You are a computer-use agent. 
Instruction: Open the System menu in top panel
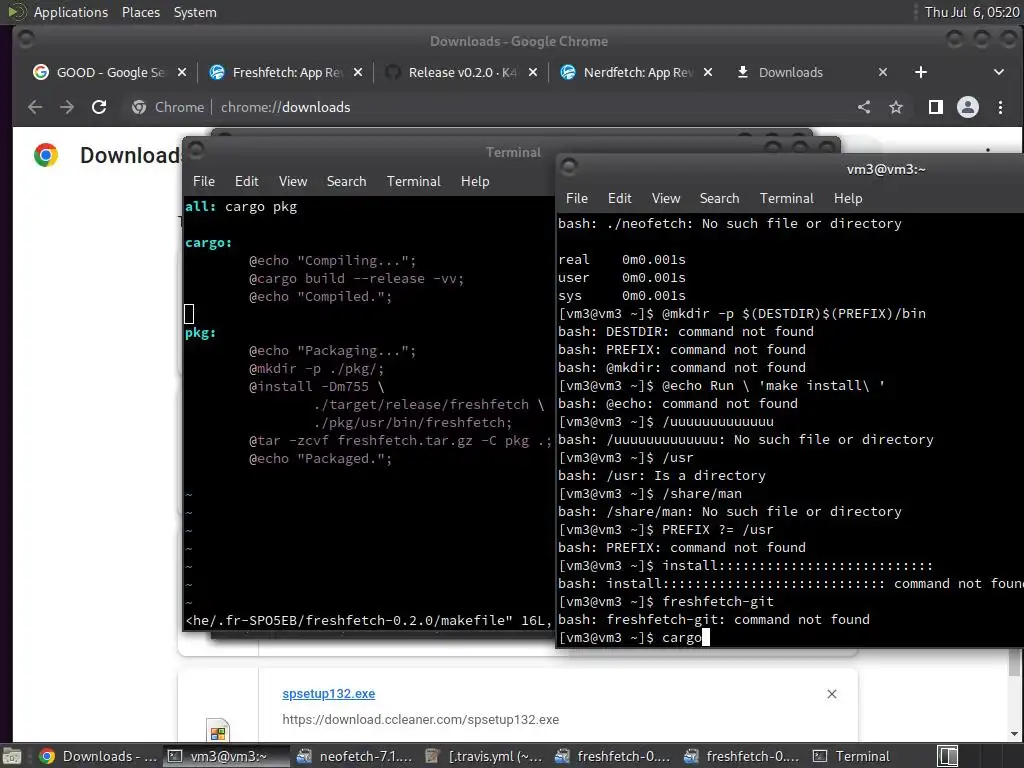pyautogui.click(x=195, y=12)
